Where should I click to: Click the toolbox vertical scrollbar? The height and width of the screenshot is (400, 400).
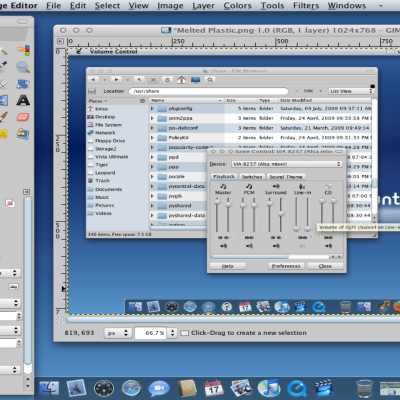coord(28,285)
